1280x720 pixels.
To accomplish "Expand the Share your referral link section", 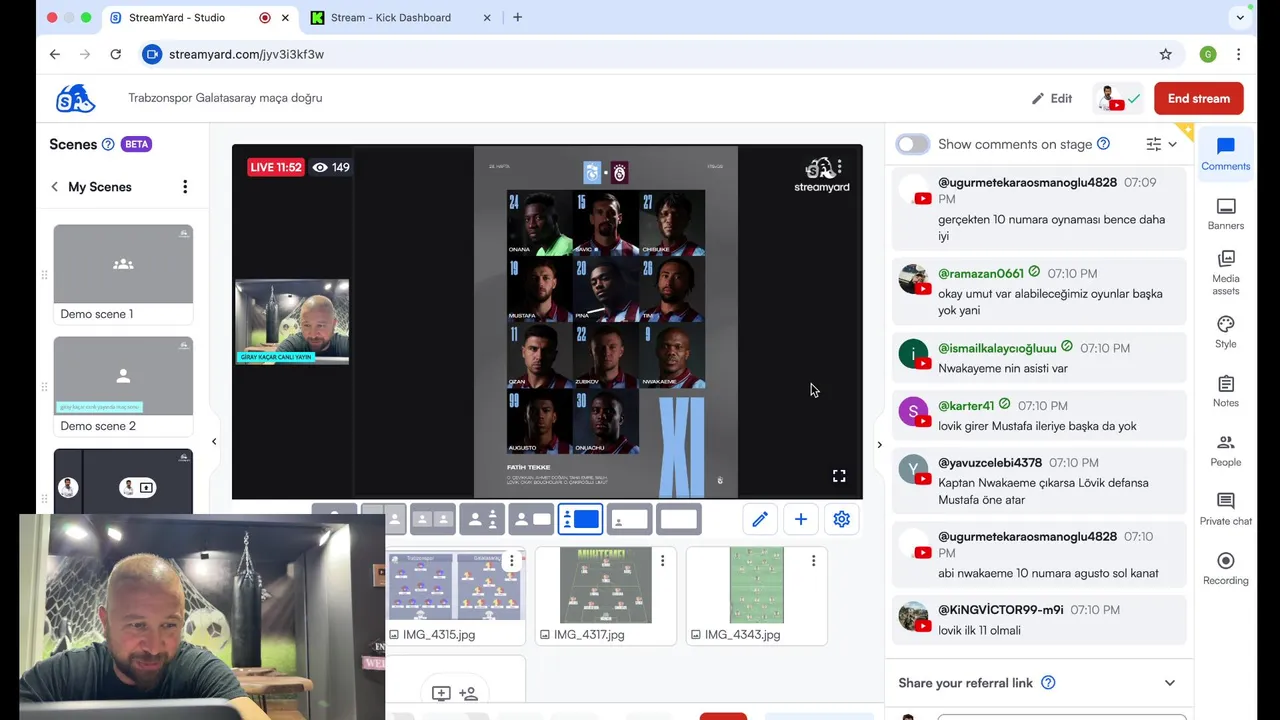I will pyautogui.click(x=1169, y=683).
